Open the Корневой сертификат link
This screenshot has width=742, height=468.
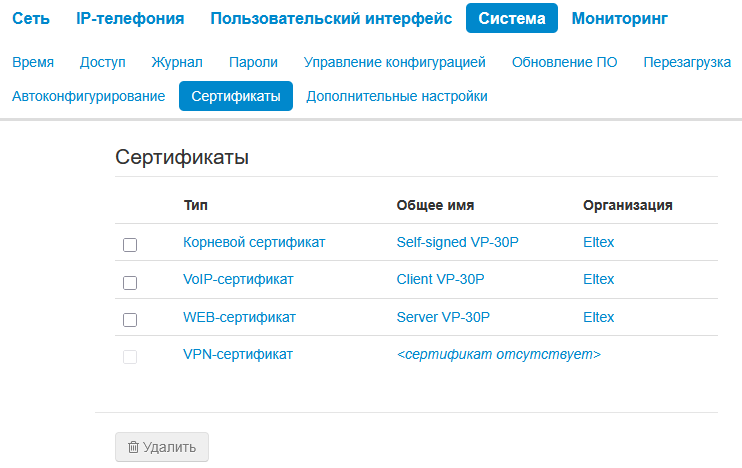(254, 242)
